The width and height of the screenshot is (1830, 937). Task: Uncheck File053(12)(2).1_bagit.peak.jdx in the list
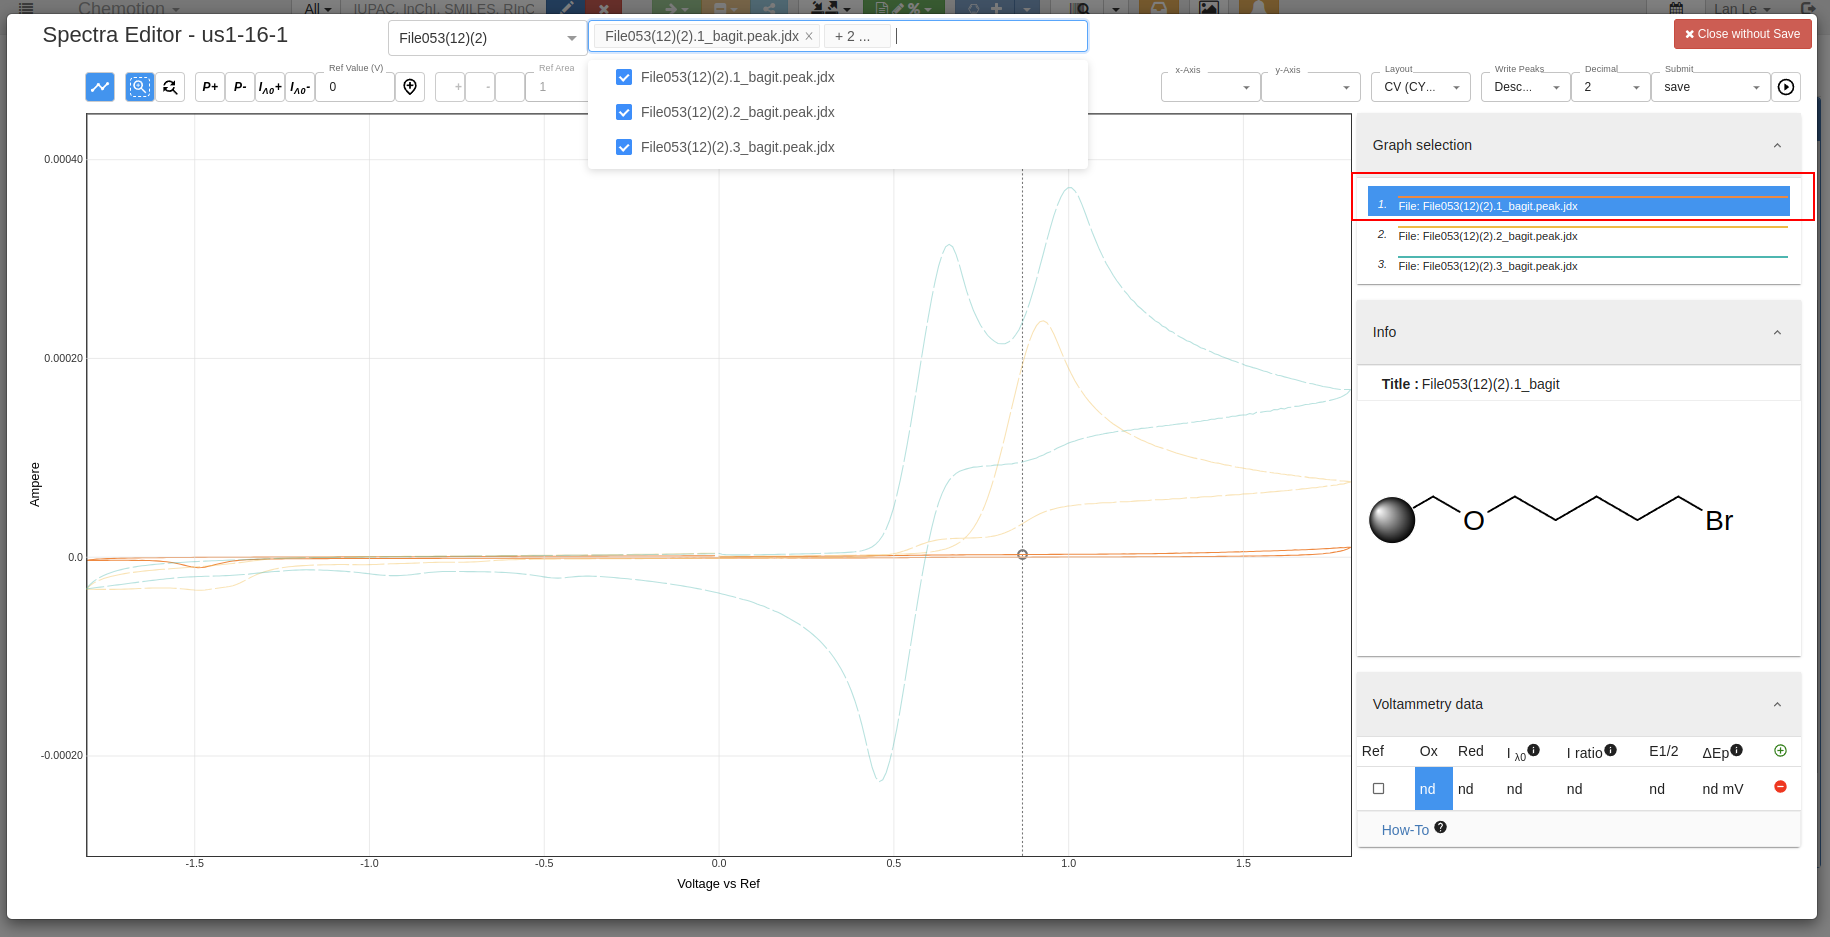tap(623, 77)
